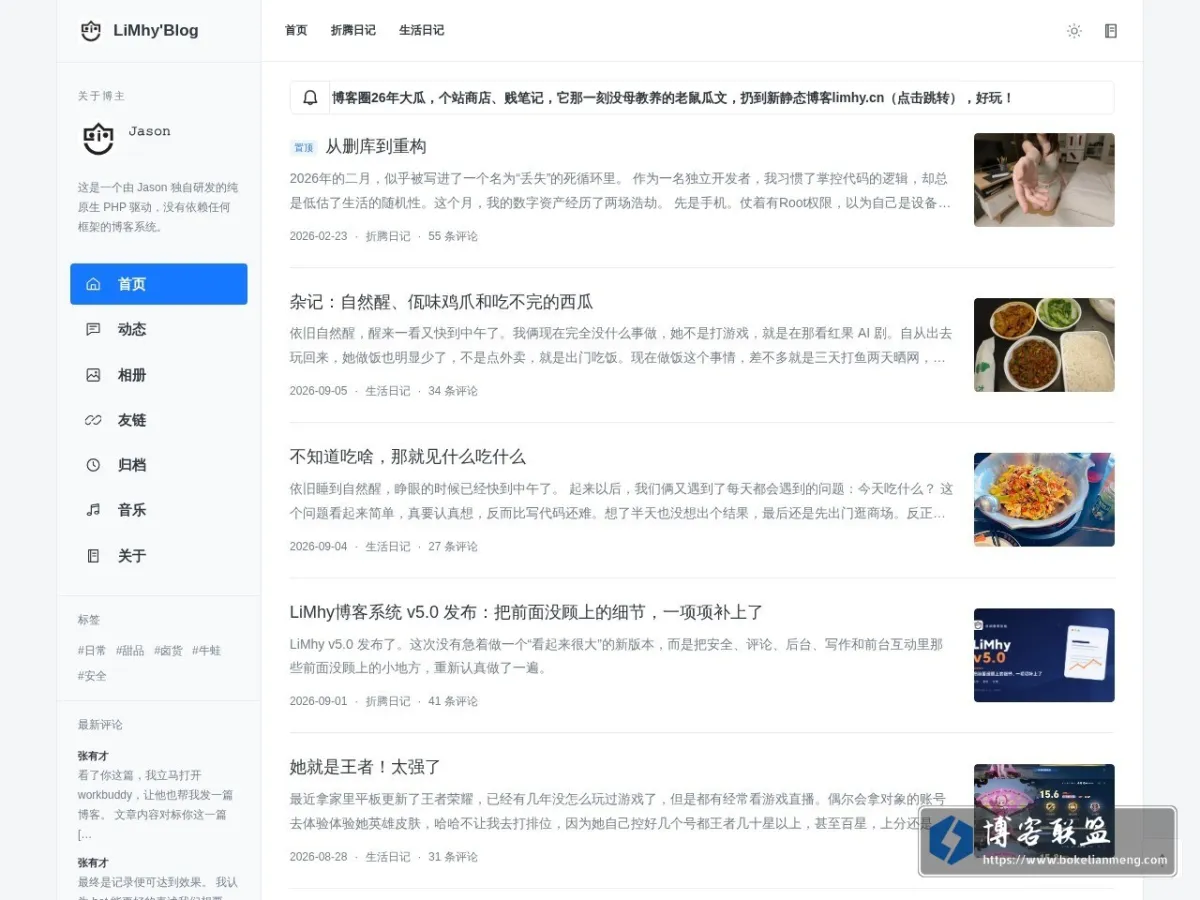1200x900 pixels.
Task: Click the #牛蛙 tag
Action: 206,650
